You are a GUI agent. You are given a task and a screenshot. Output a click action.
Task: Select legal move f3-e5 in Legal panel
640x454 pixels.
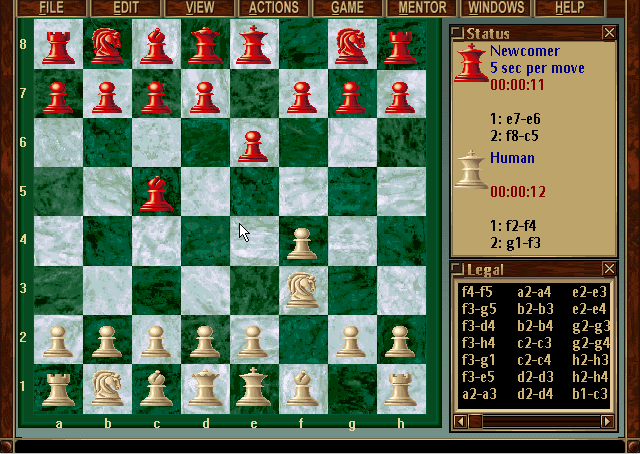point(478,377)
